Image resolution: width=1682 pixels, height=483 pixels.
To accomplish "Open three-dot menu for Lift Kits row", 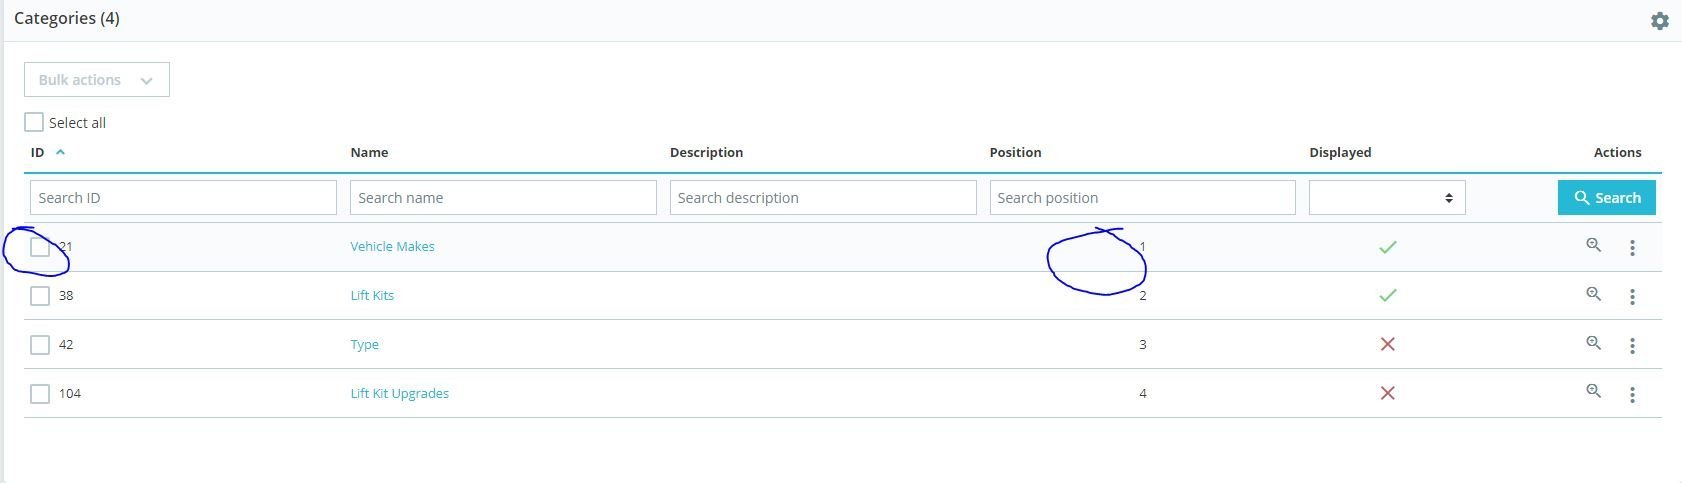I will pyautogui.click(x=1632, y=297).
